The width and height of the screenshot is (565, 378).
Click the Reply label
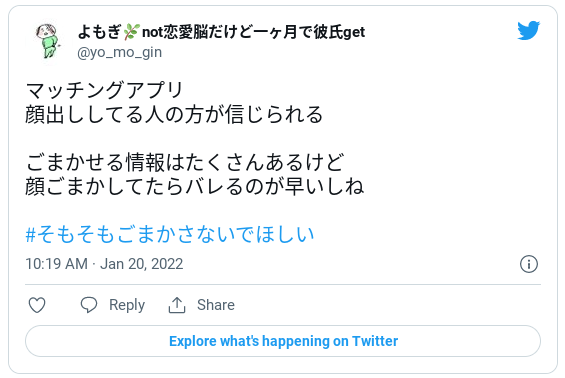pos(127,305)
